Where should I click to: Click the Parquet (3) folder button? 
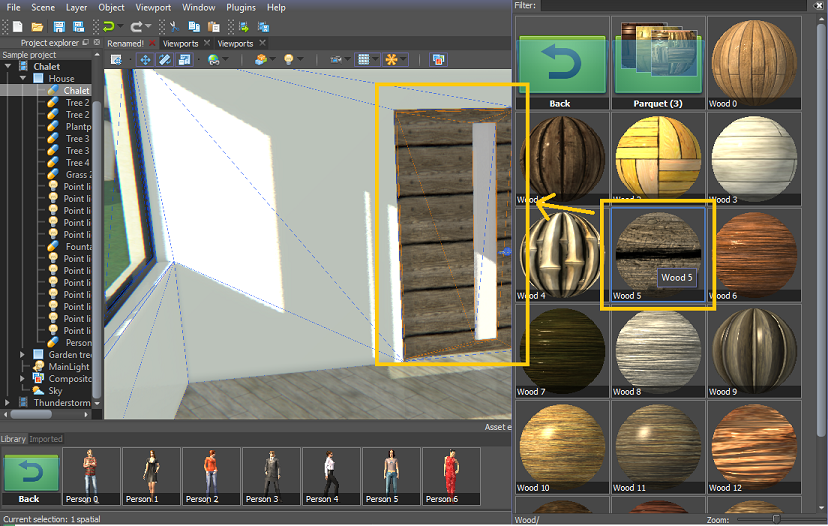pos(657,62)
